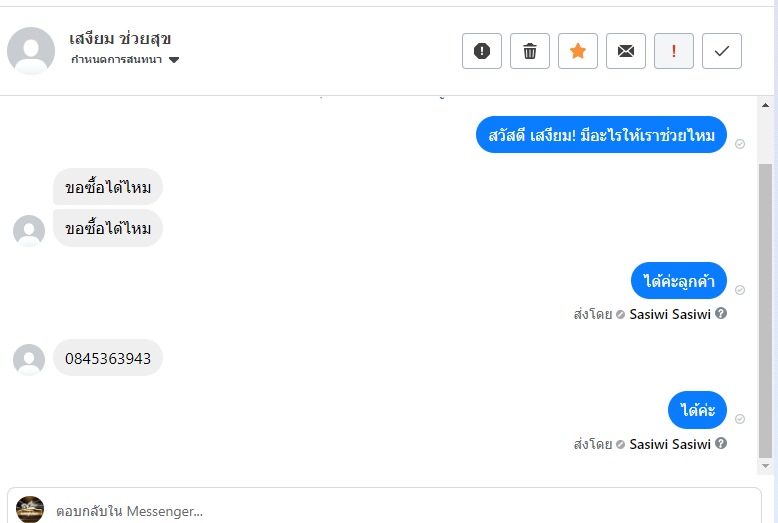The image size is (778, 523).
Task: Toggle the orange star follow-up icon
Action: 578,51
